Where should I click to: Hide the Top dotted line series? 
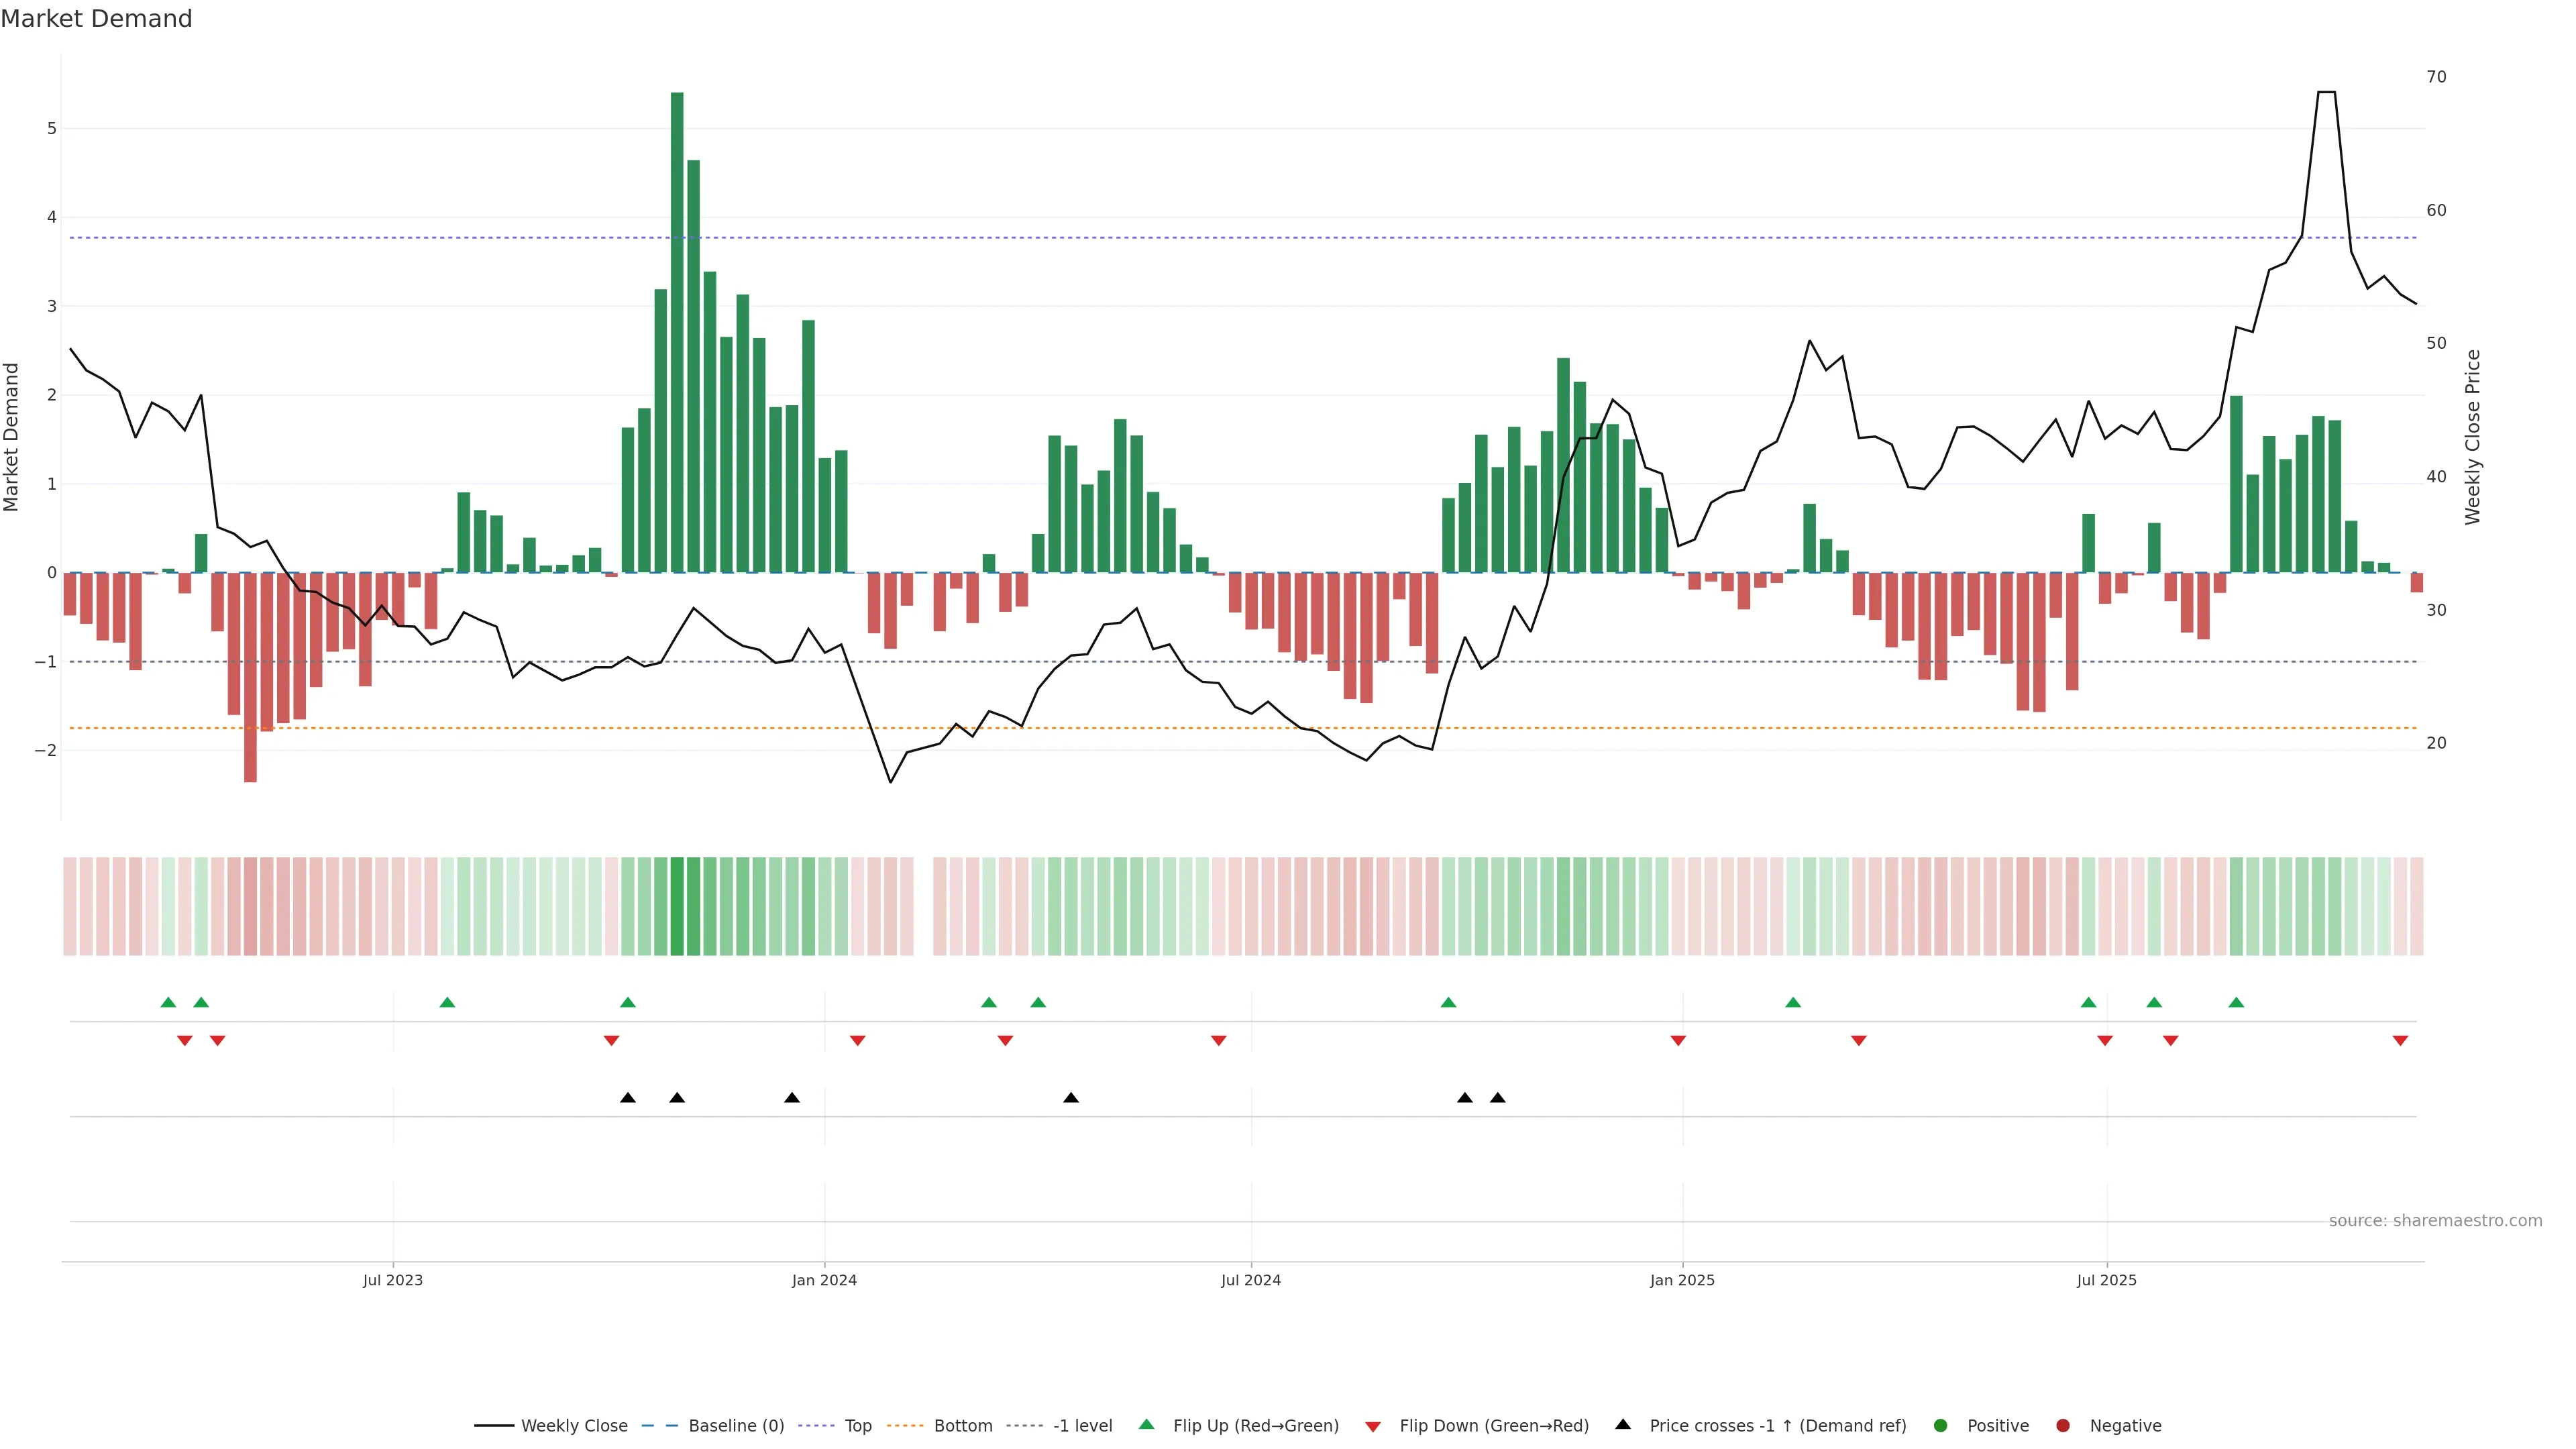[x=857, y=1425]
